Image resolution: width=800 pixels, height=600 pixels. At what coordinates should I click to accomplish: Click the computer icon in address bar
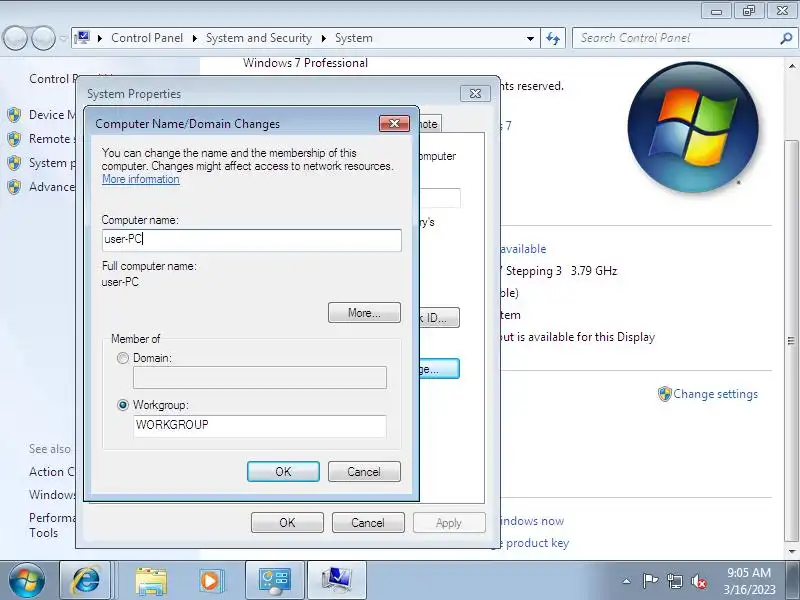tap(82, 38)
